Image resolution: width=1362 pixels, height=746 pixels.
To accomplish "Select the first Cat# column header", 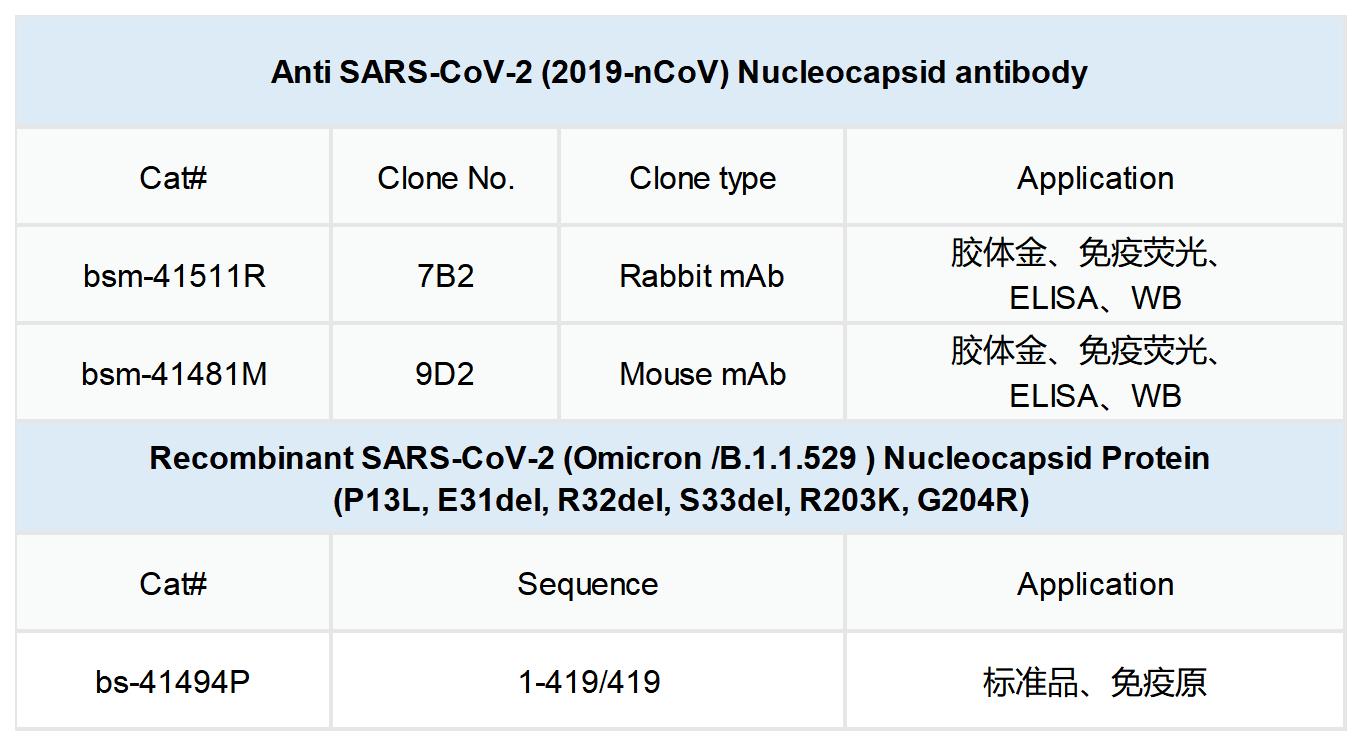I will click(x=173, y=178).
